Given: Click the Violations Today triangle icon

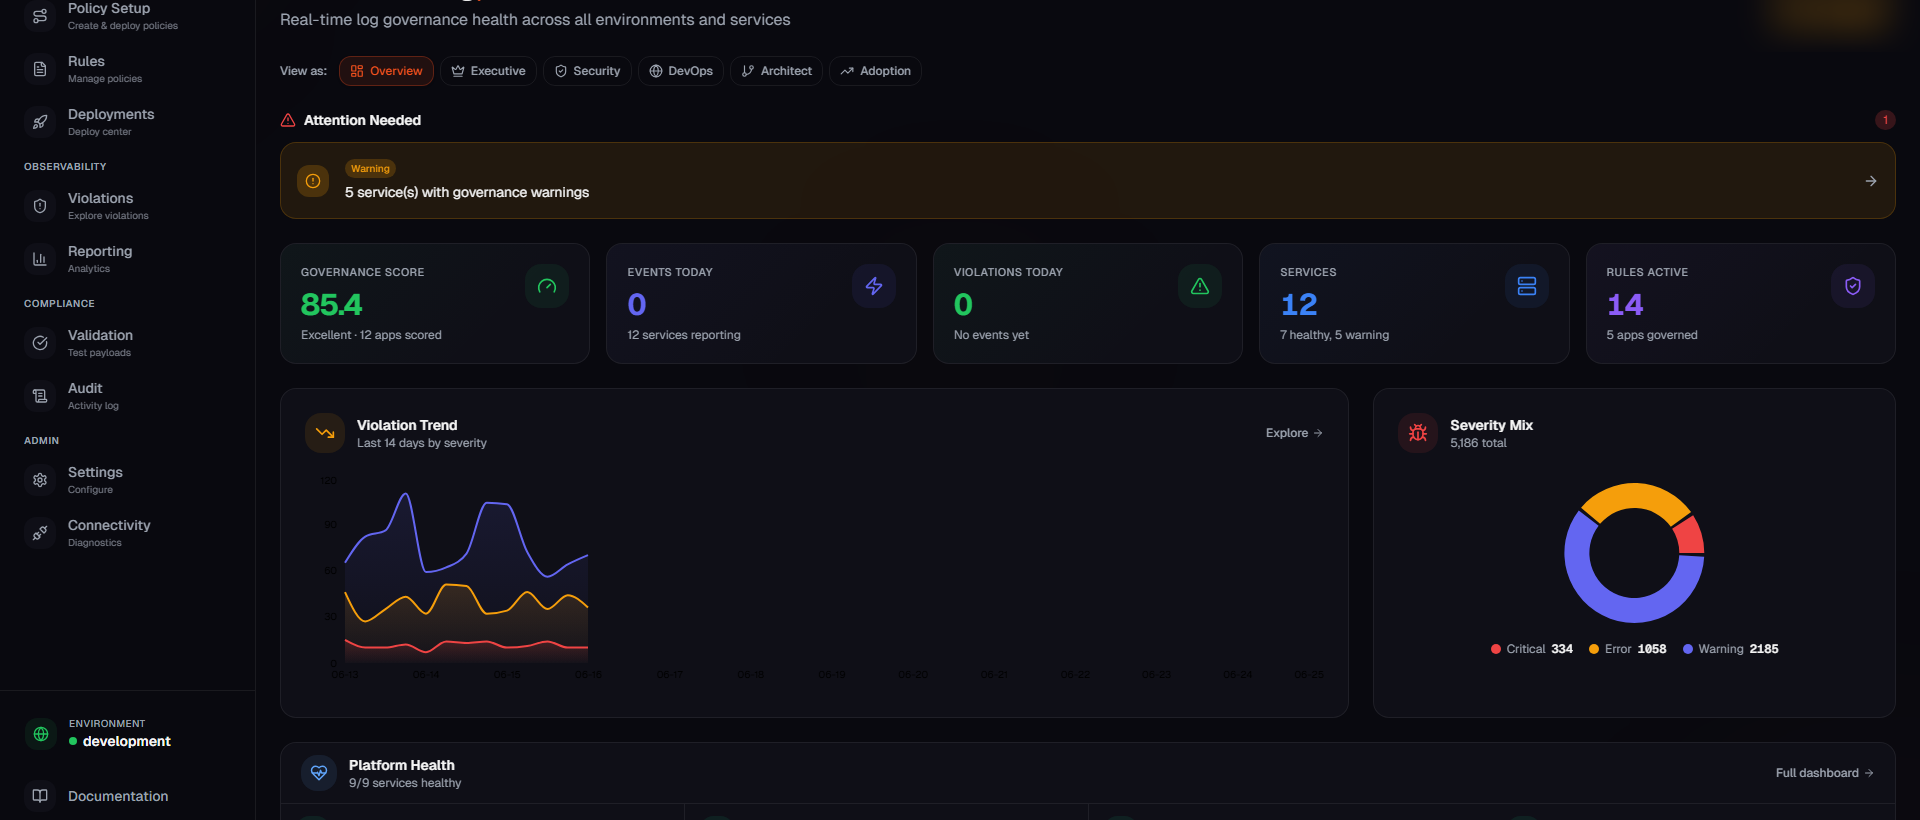Looking at the screenshot, I should 1200,286.
